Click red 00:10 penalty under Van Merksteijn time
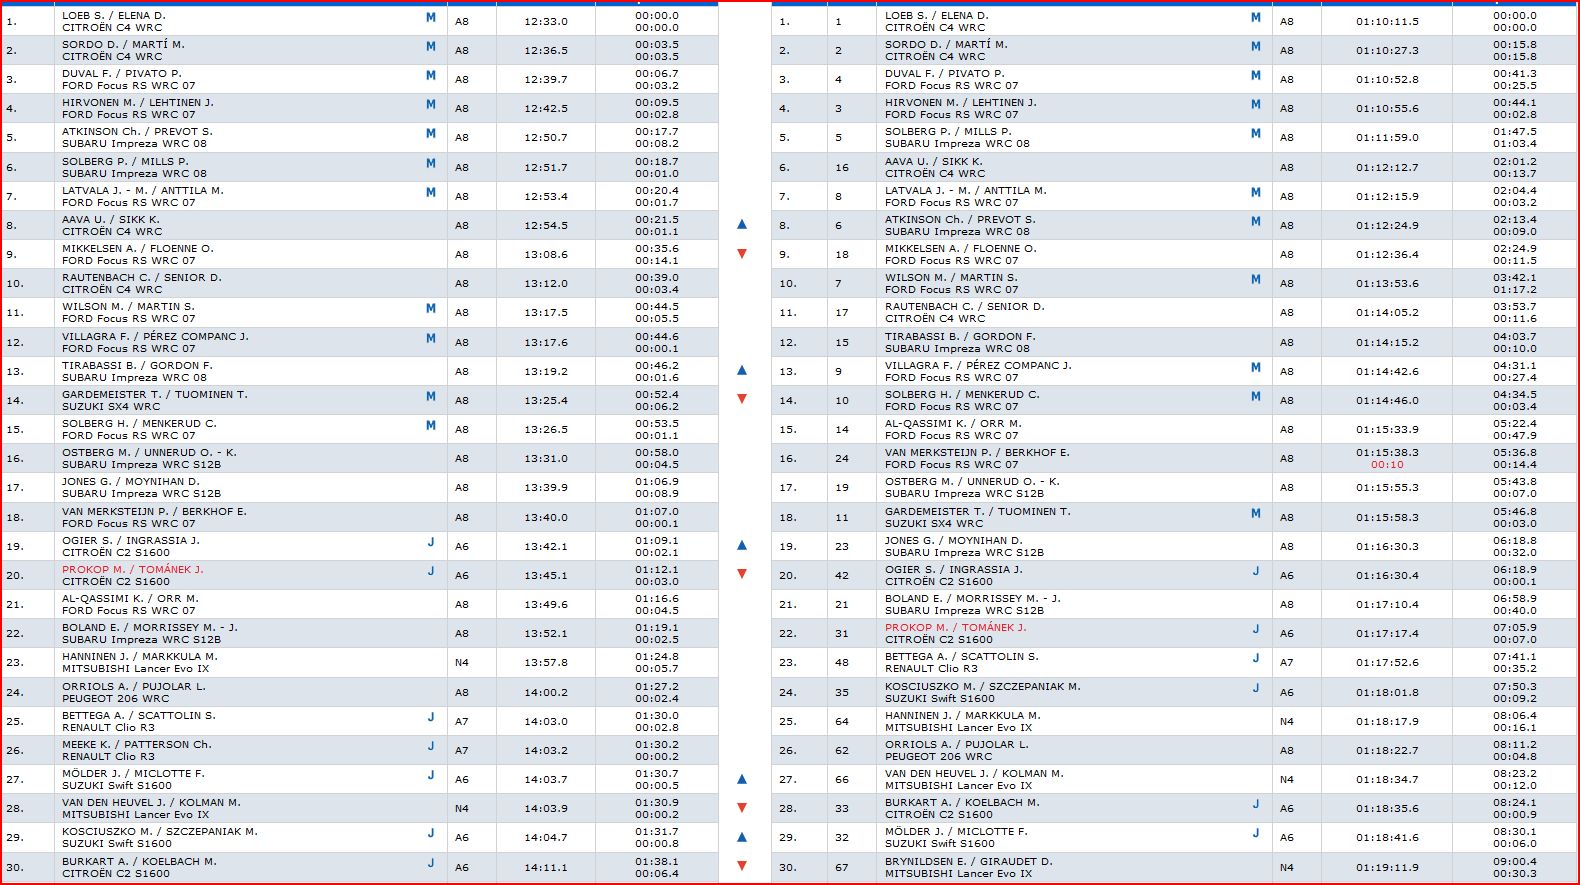The width and height of the screenshot is (1580, 885). tap(1387, 465)
